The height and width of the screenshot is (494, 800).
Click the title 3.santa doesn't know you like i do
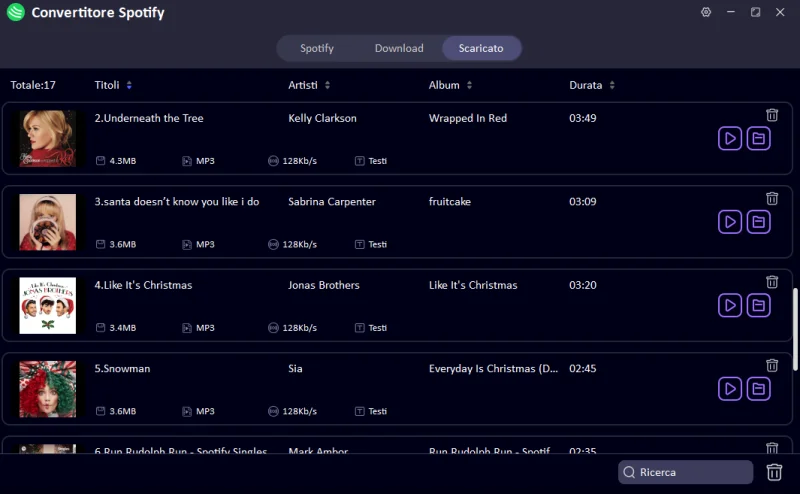coord(177,202)
